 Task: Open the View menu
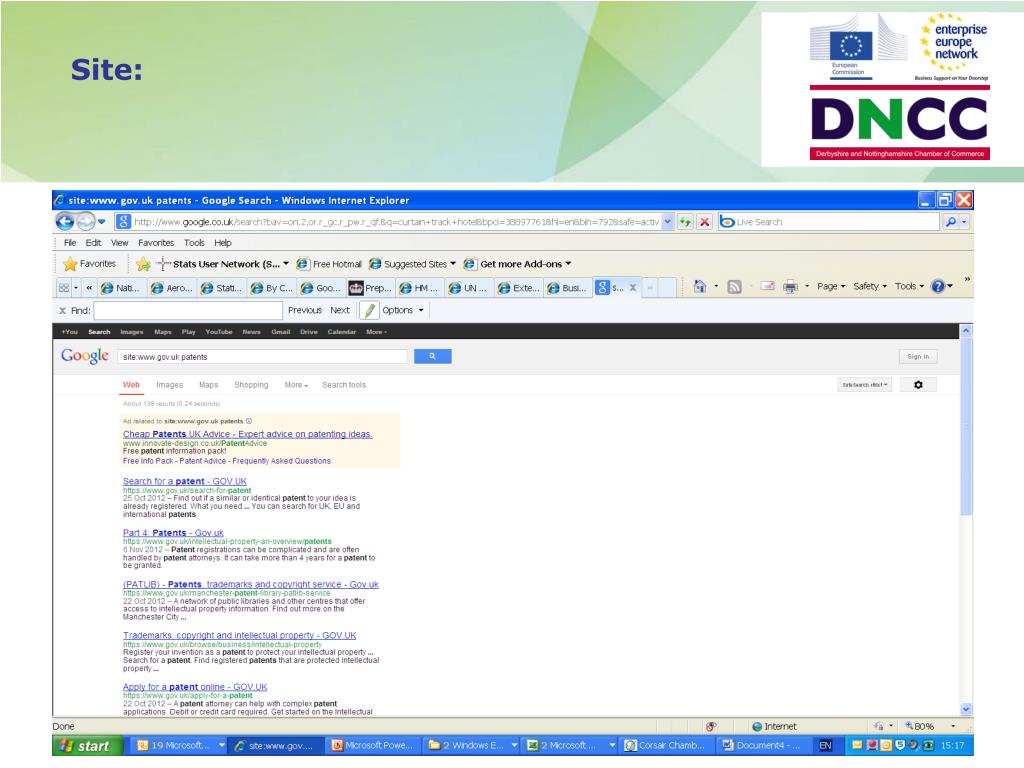[x=120, y=243]
